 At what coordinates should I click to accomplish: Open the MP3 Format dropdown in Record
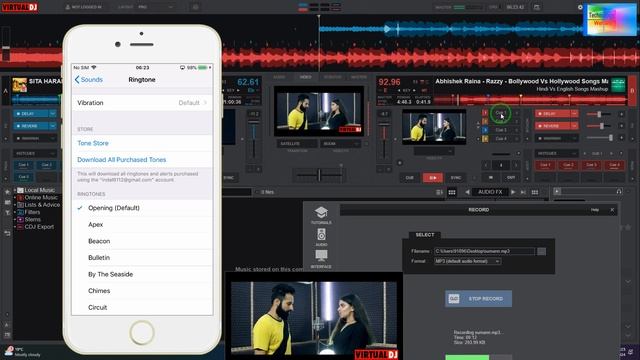tap(467, 261)
